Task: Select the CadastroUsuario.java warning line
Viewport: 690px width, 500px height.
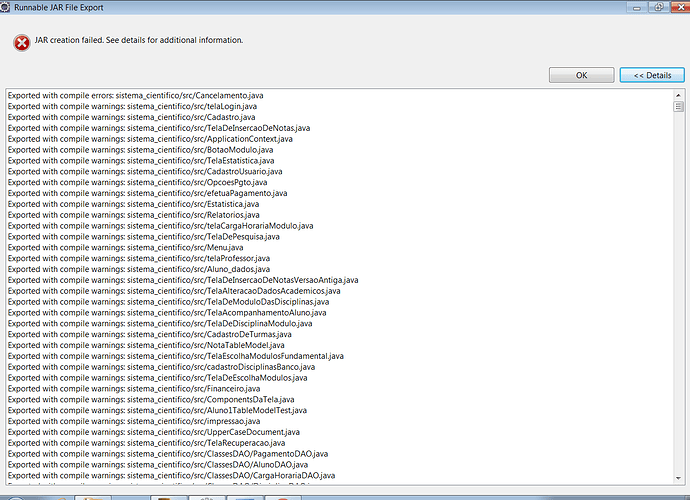Action: click(145, 172)
